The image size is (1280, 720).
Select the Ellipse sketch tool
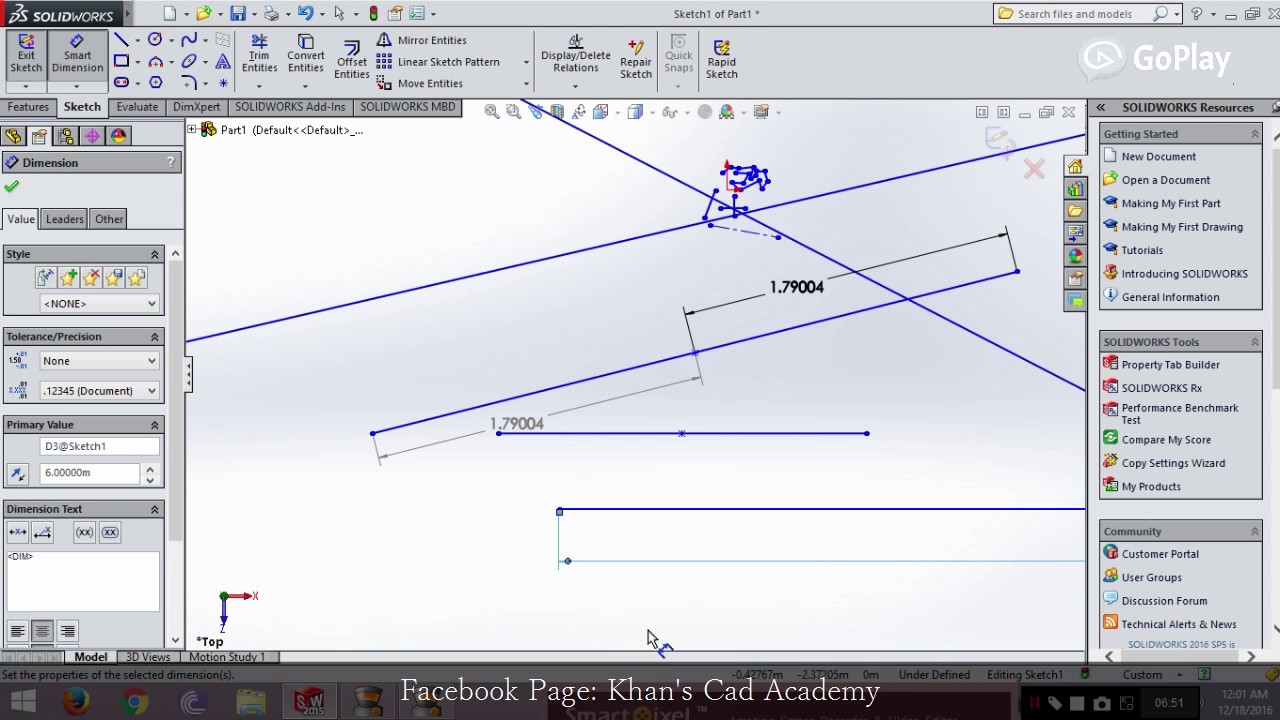189,61
